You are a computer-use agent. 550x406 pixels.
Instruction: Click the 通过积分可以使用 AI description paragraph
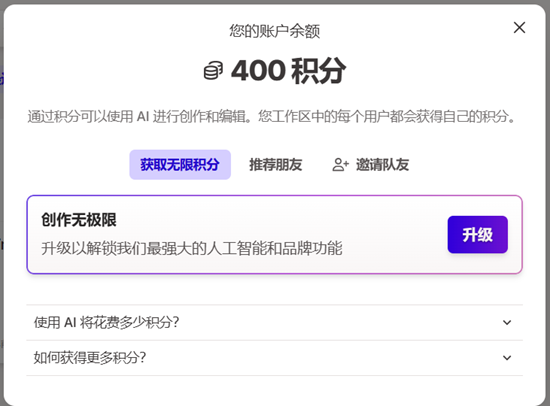click(x=271, y=117)
